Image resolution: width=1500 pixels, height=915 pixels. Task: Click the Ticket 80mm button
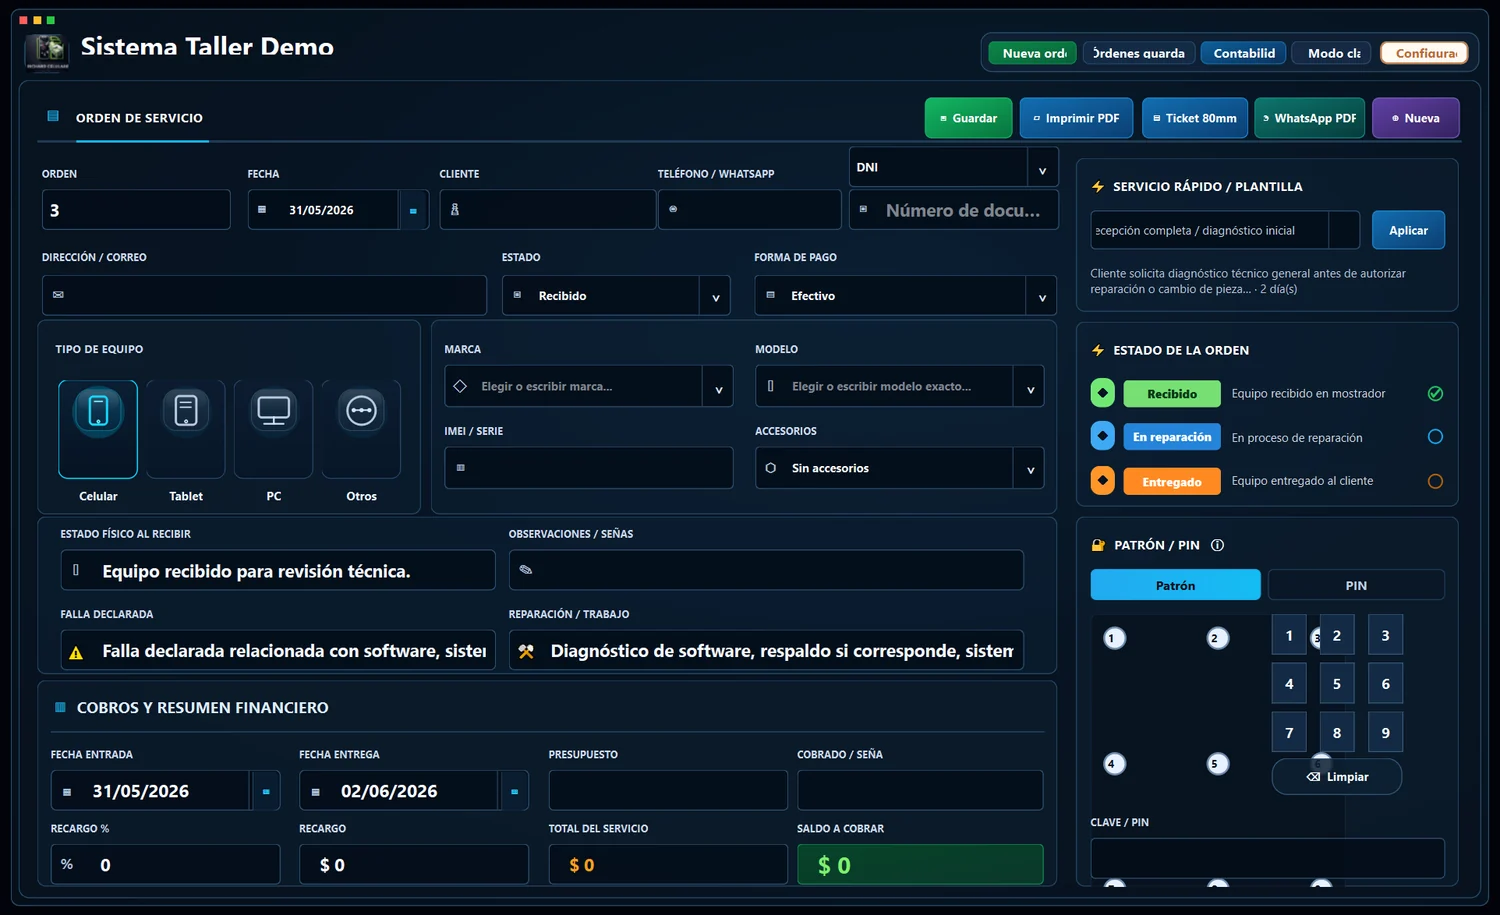coord(1195,118)
